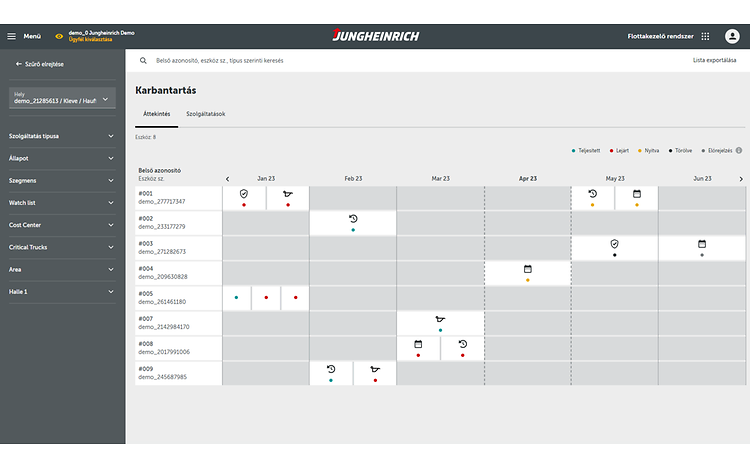Select the Áttekintés tab
The height and width of the screenshot is (469, 750).
157,114
